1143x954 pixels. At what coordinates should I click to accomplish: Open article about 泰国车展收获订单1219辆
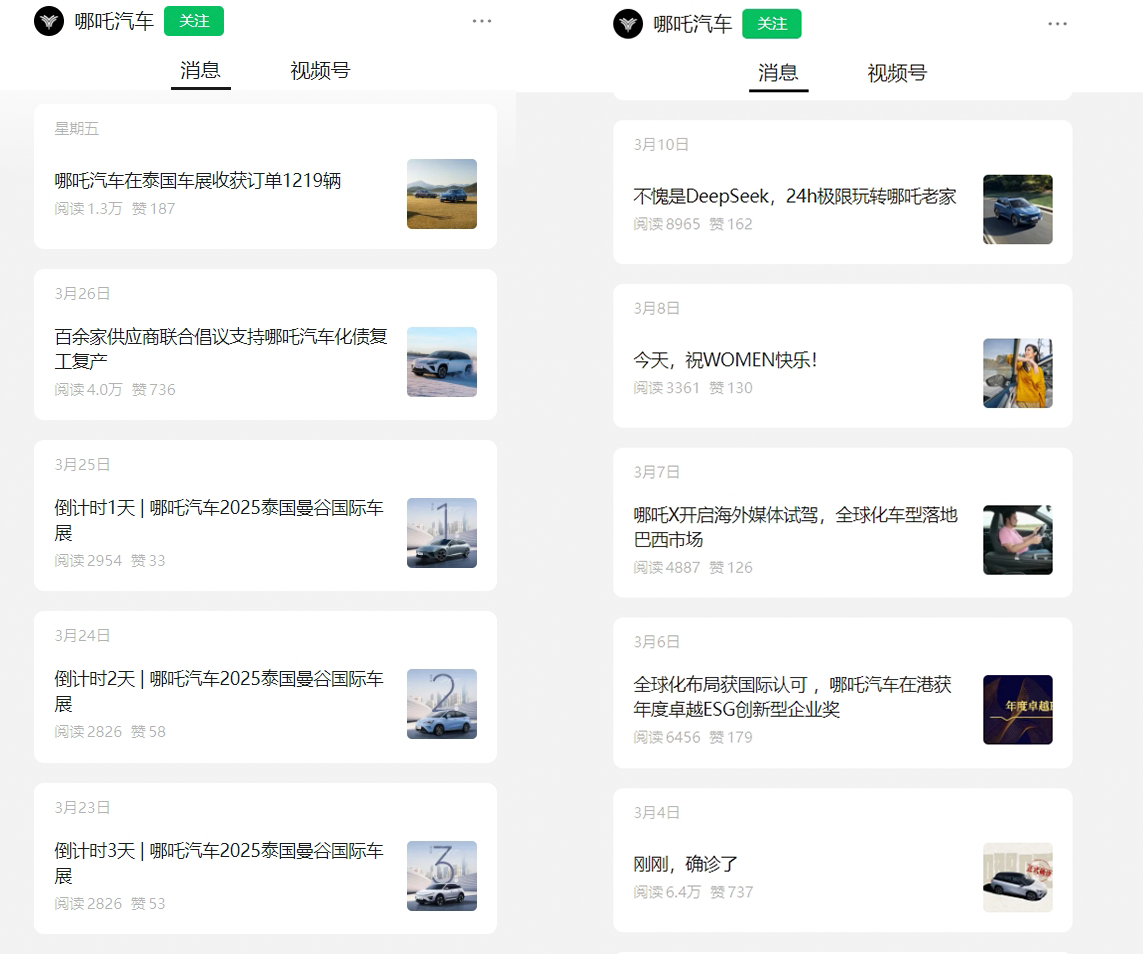pyautogui.click(x=198, y=181)
